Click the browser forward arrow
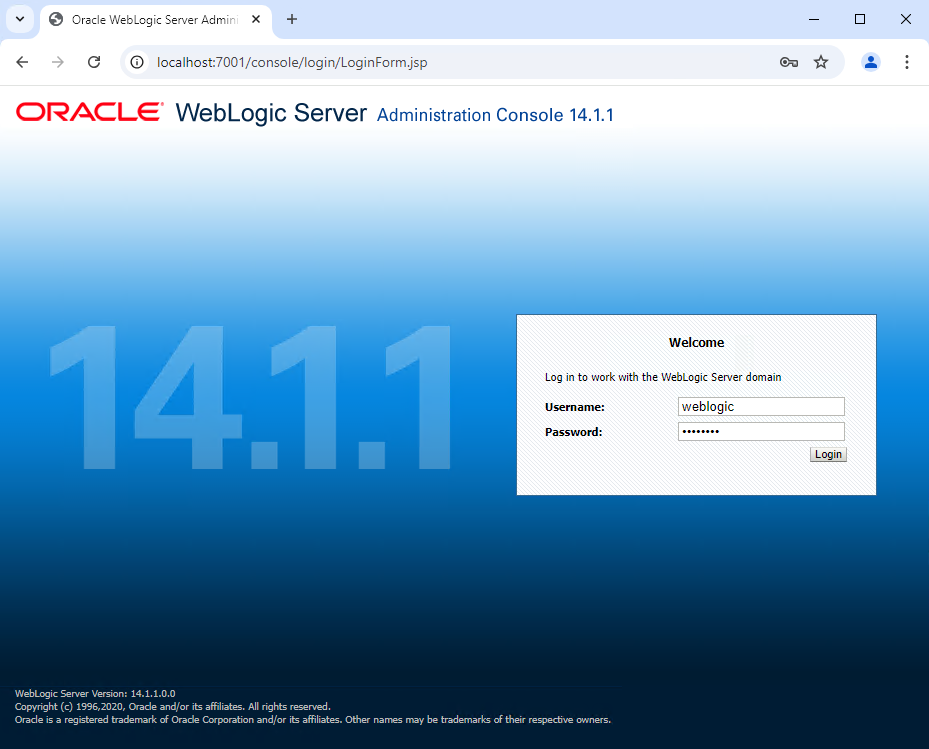The height and width of the screenshot is (749, 929). (x=57, y=62)
